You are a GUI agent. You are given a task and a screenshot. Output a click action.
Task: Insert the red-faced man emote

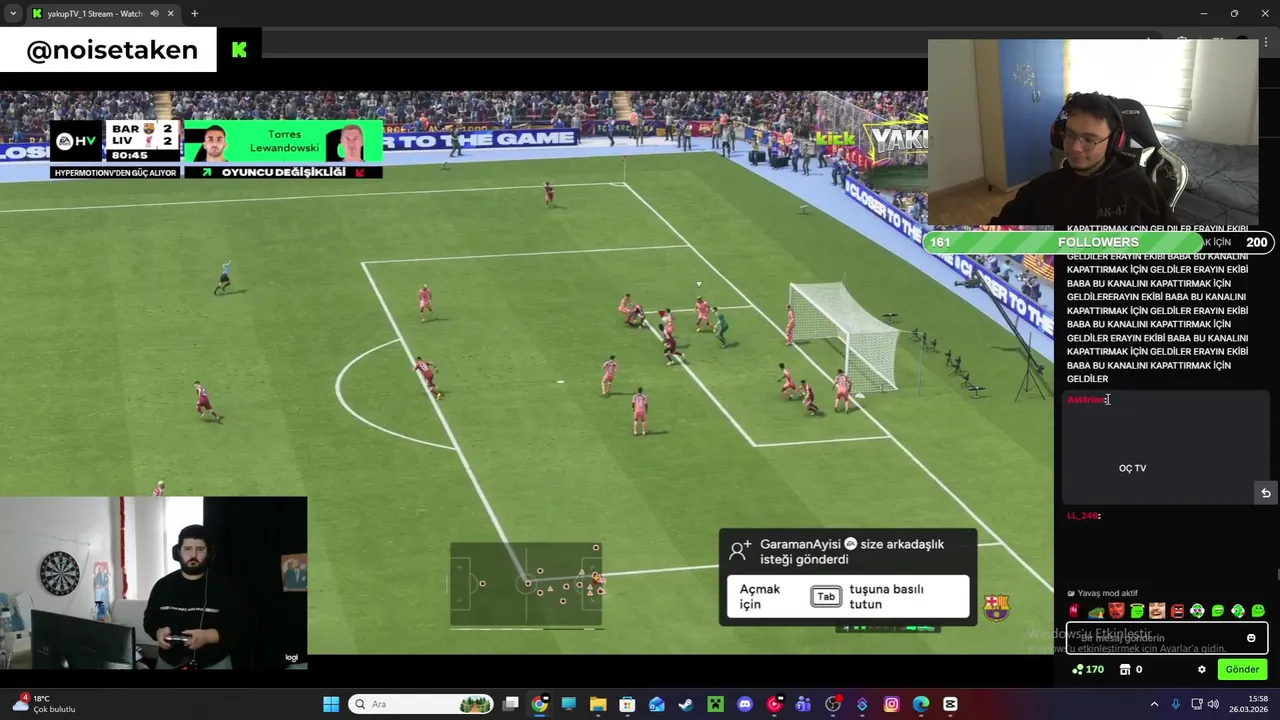point(1117,611)
